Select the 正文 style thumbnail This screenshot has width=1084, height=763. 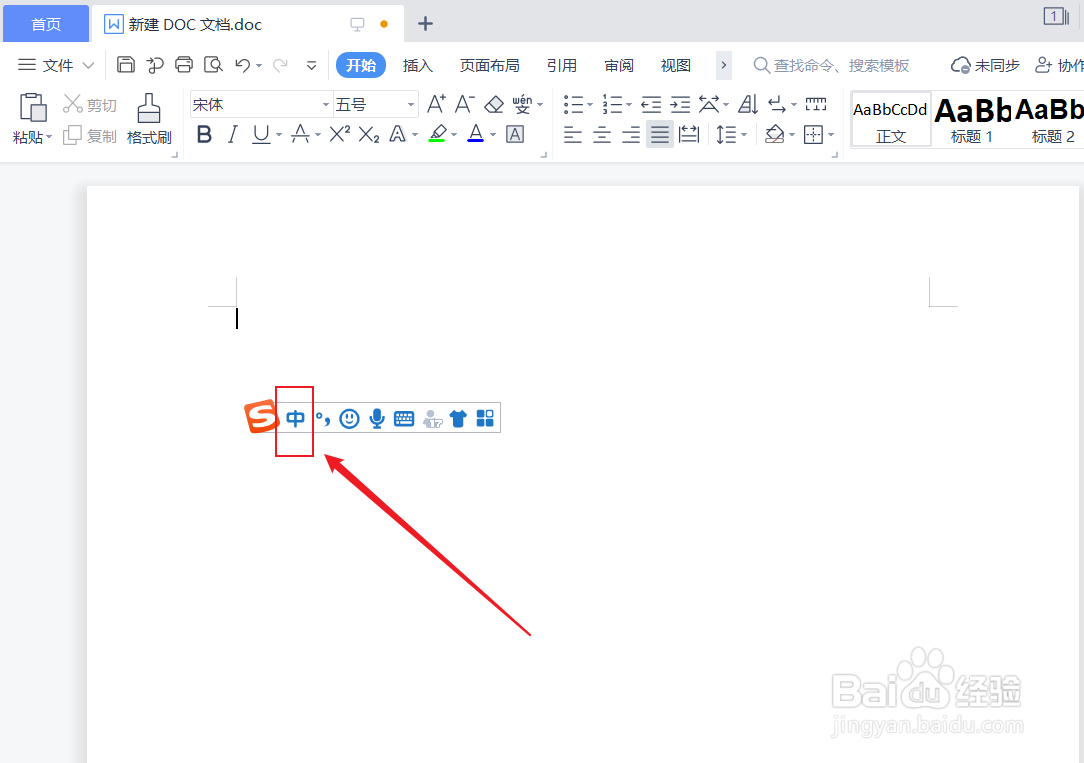tap(890, 119)
